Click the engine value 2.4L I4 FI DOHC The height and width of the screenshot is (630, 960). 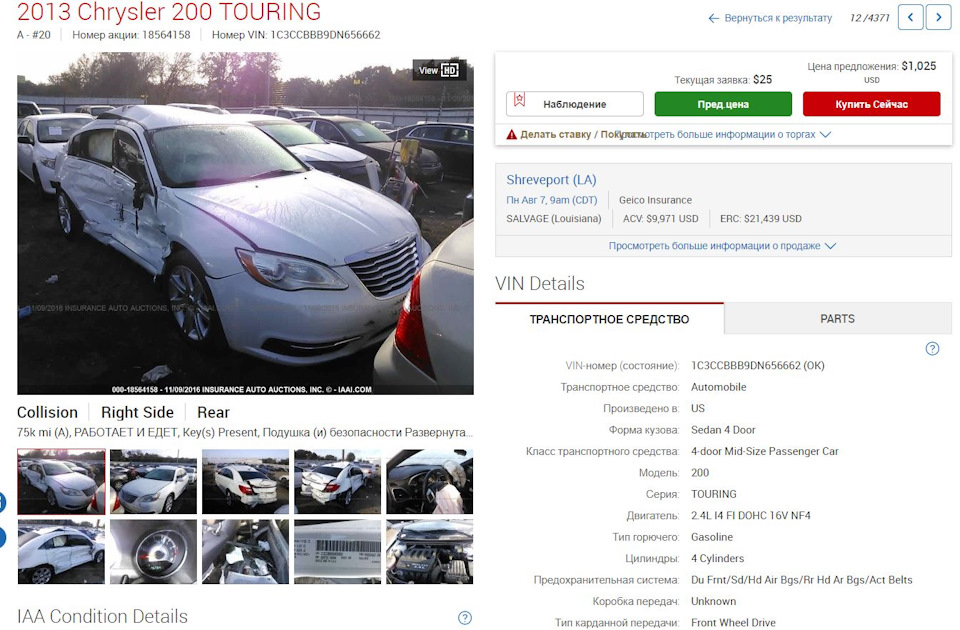(x=751, y=516)
